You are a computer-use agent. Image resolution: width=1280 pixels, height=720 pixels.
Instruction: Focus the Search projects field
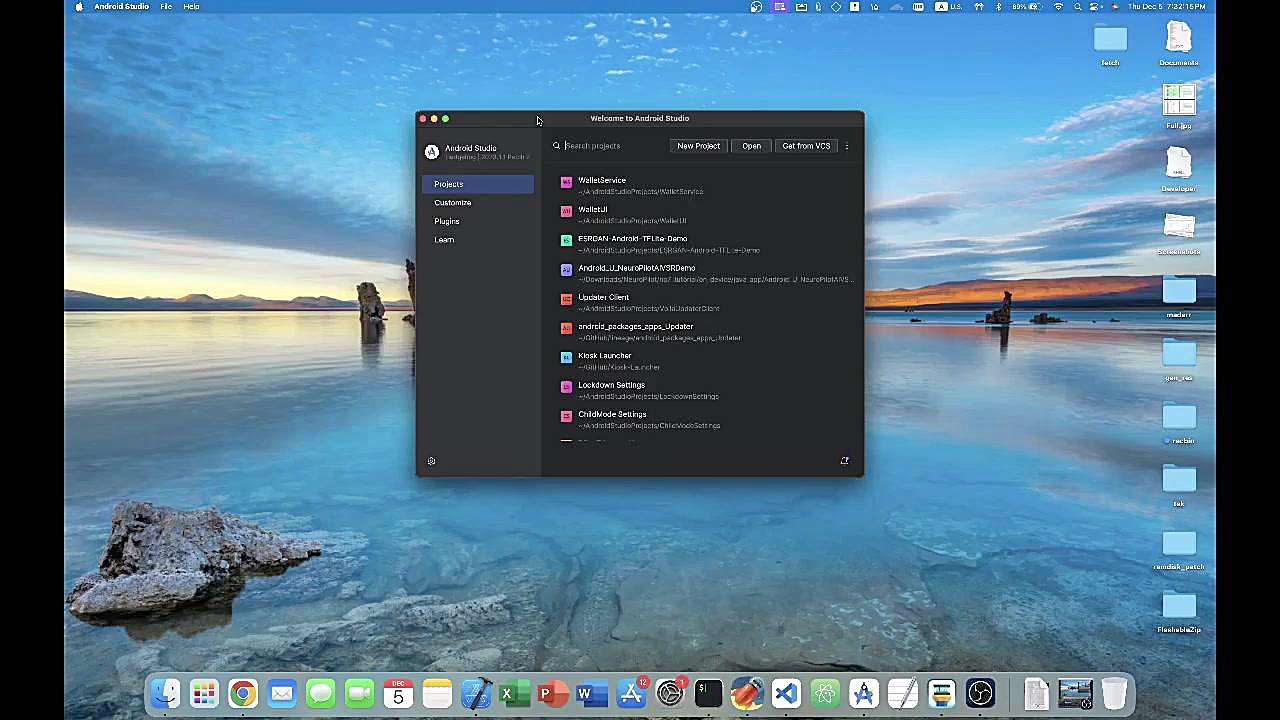tap(610, 146)
